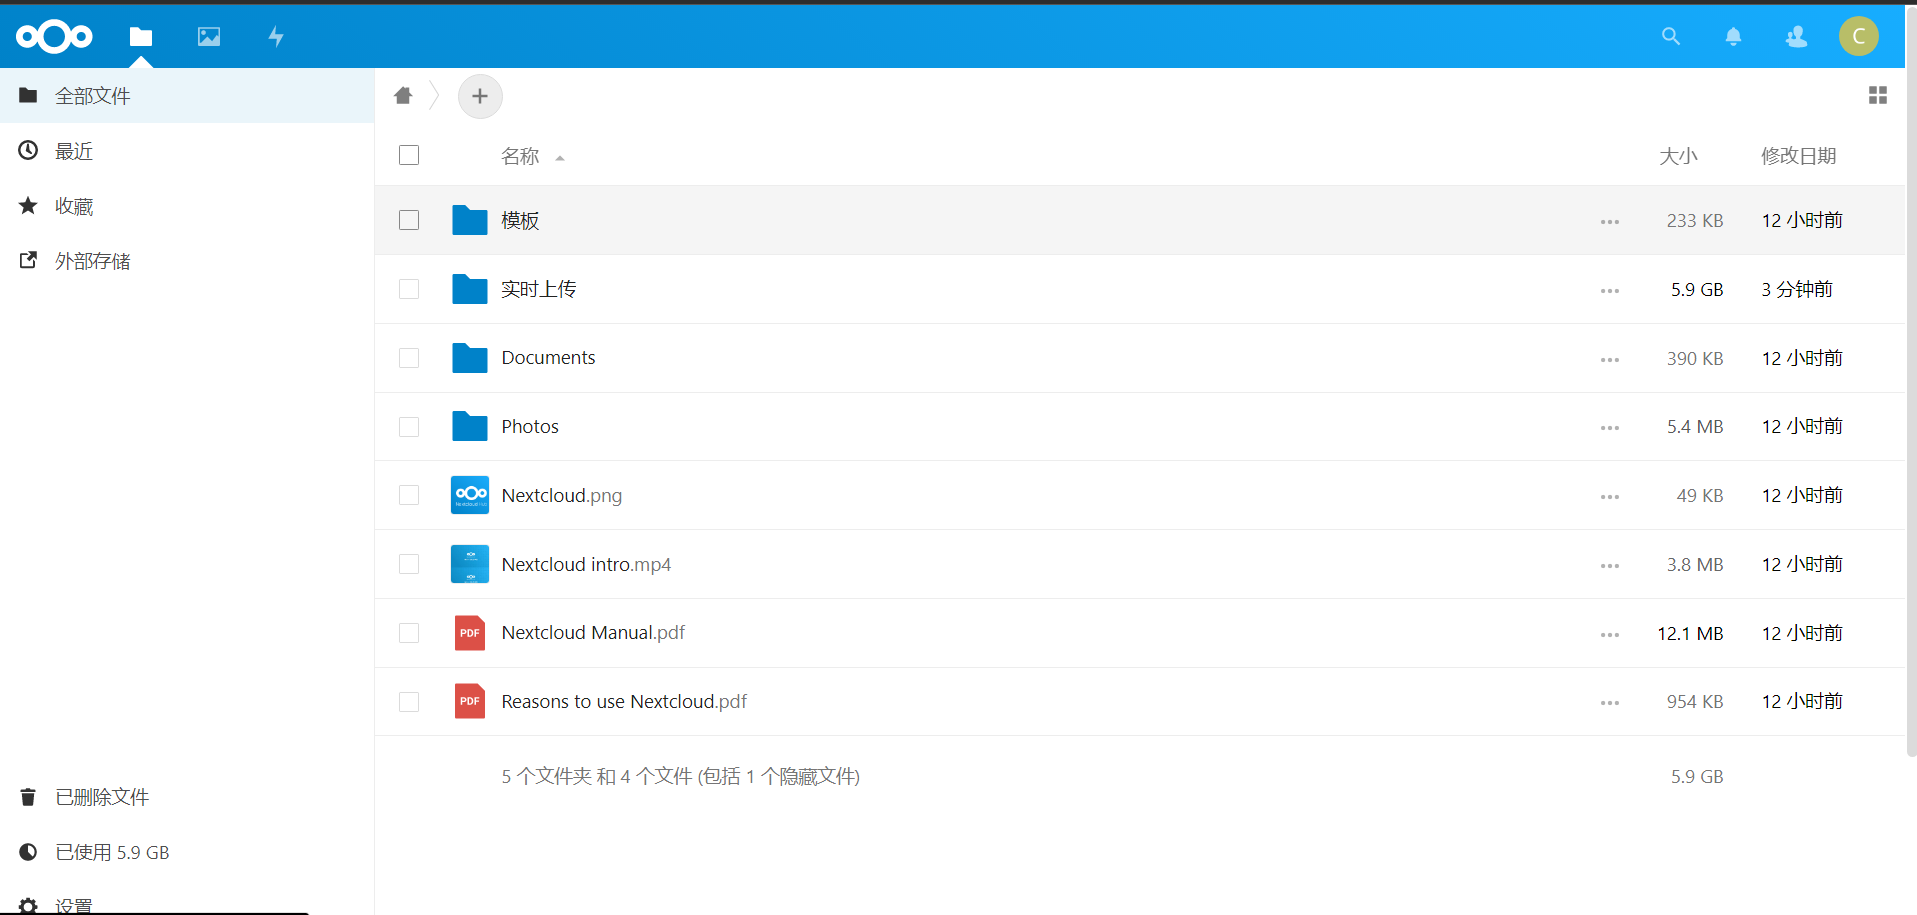Open the 实时上传 folder name
The width and height of the screenshot is (1917, 915).
[539, 289]
